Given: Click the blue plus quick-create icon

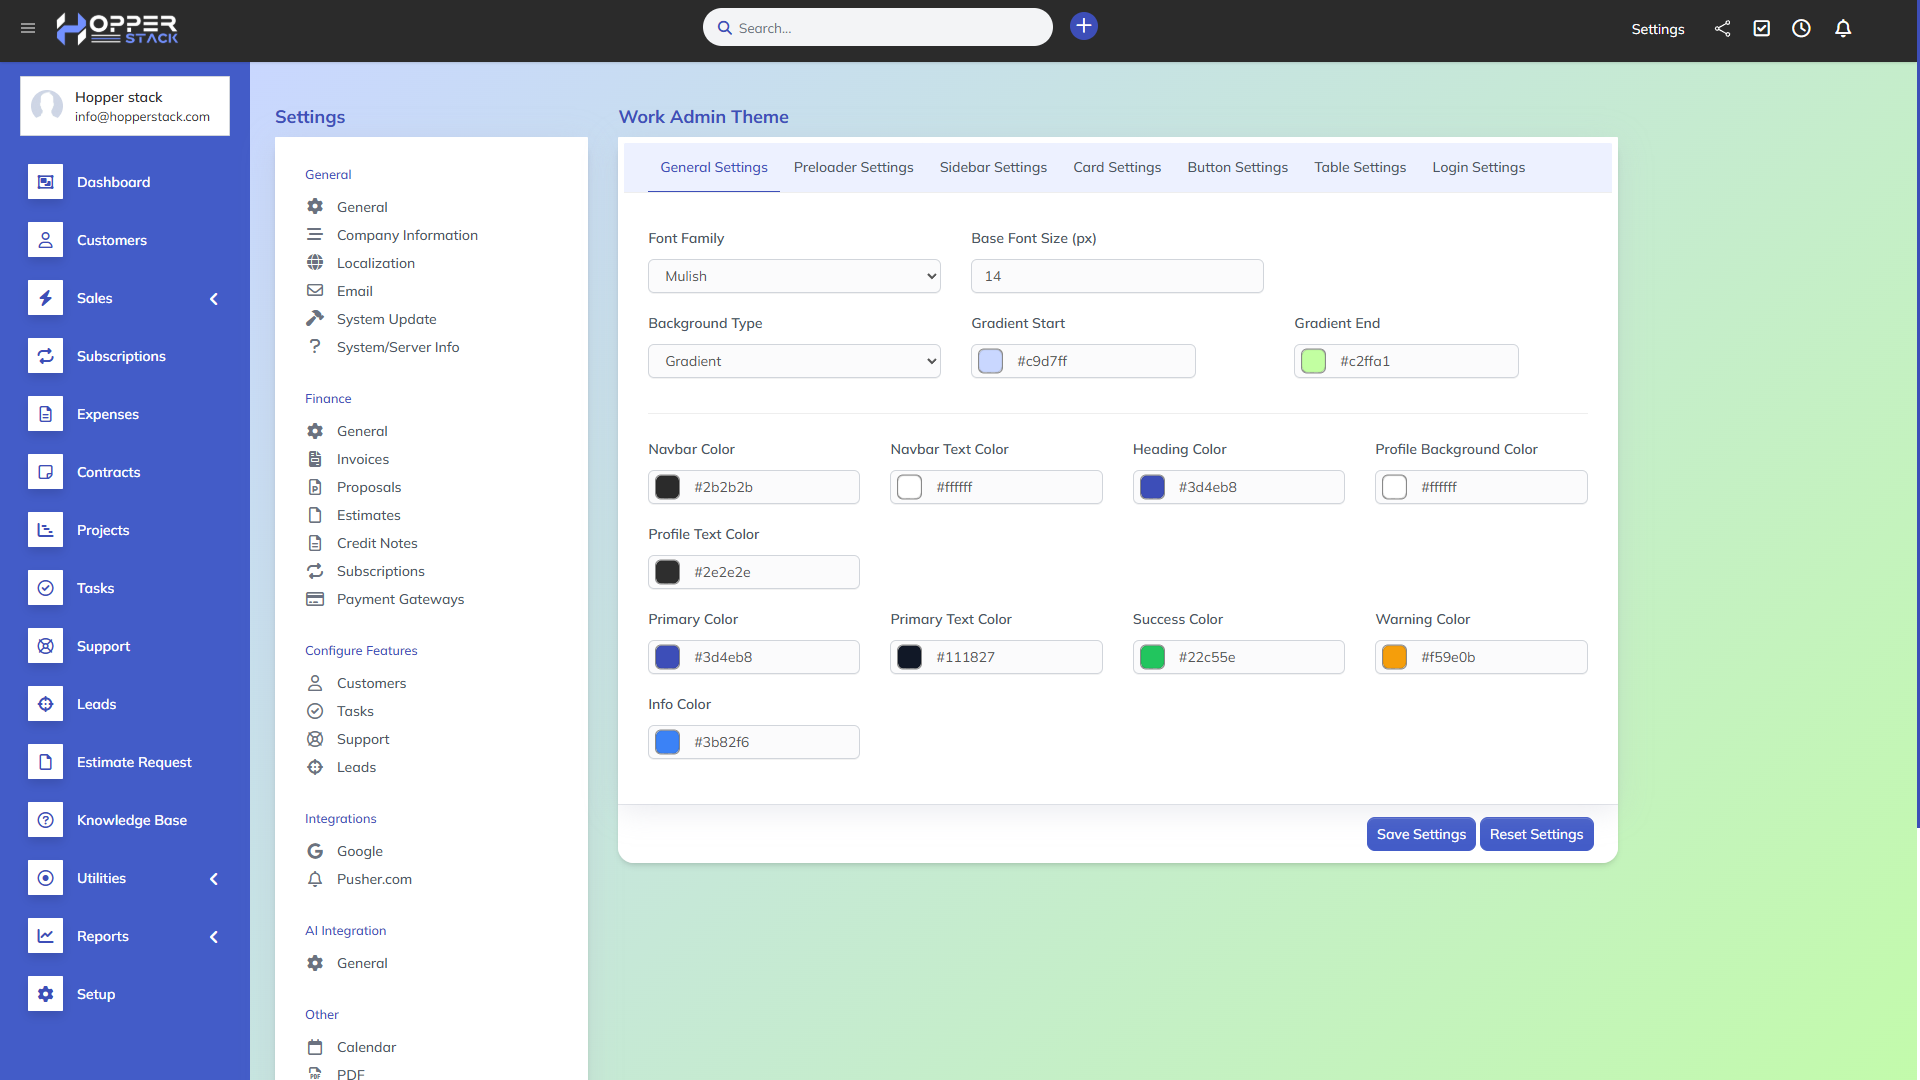Looking at the screenshot, I should coord(1083,26).
